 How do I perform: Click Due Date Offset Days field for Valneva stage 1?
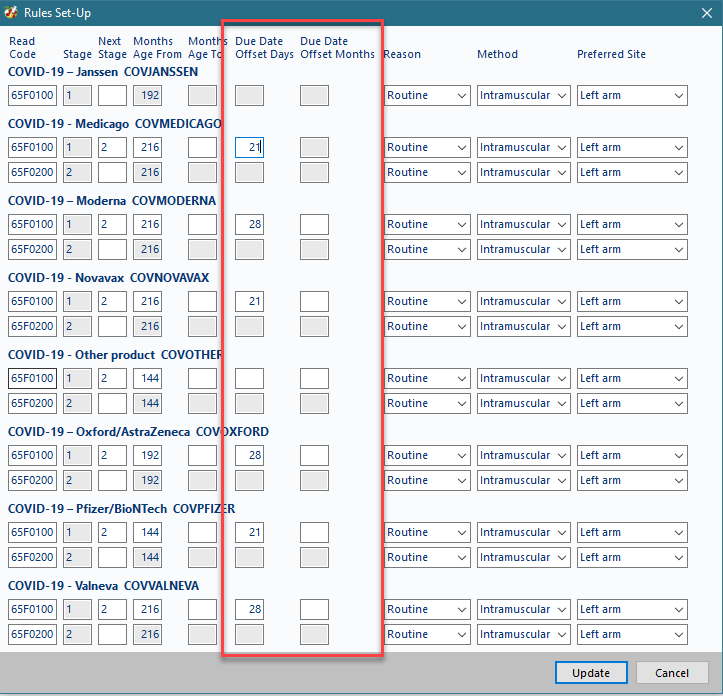(249, 610)
